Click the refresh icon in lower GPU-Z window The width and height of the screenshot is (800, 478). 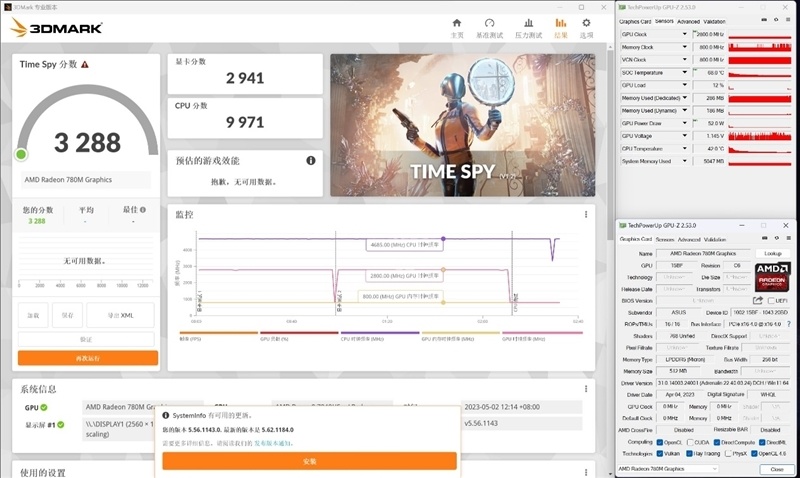pos(777,238)
